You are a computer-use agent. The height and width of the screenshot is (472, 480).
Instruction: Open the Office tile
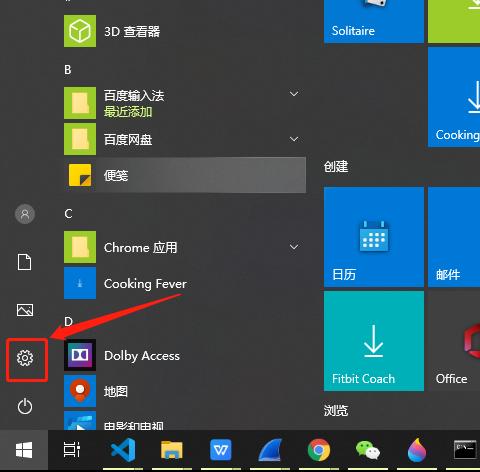(x=454, y=341)
